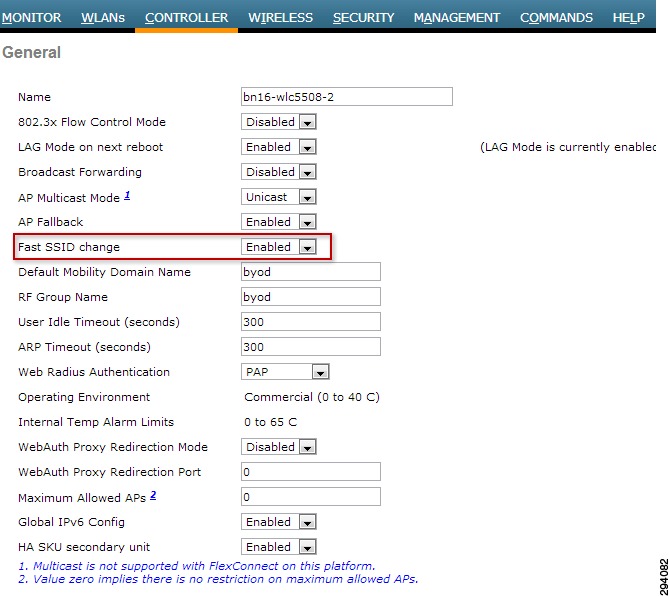The image size is (669, 596).
Task: Expand the Fast SSID change dropdown
Action: [x=279, y=247]
